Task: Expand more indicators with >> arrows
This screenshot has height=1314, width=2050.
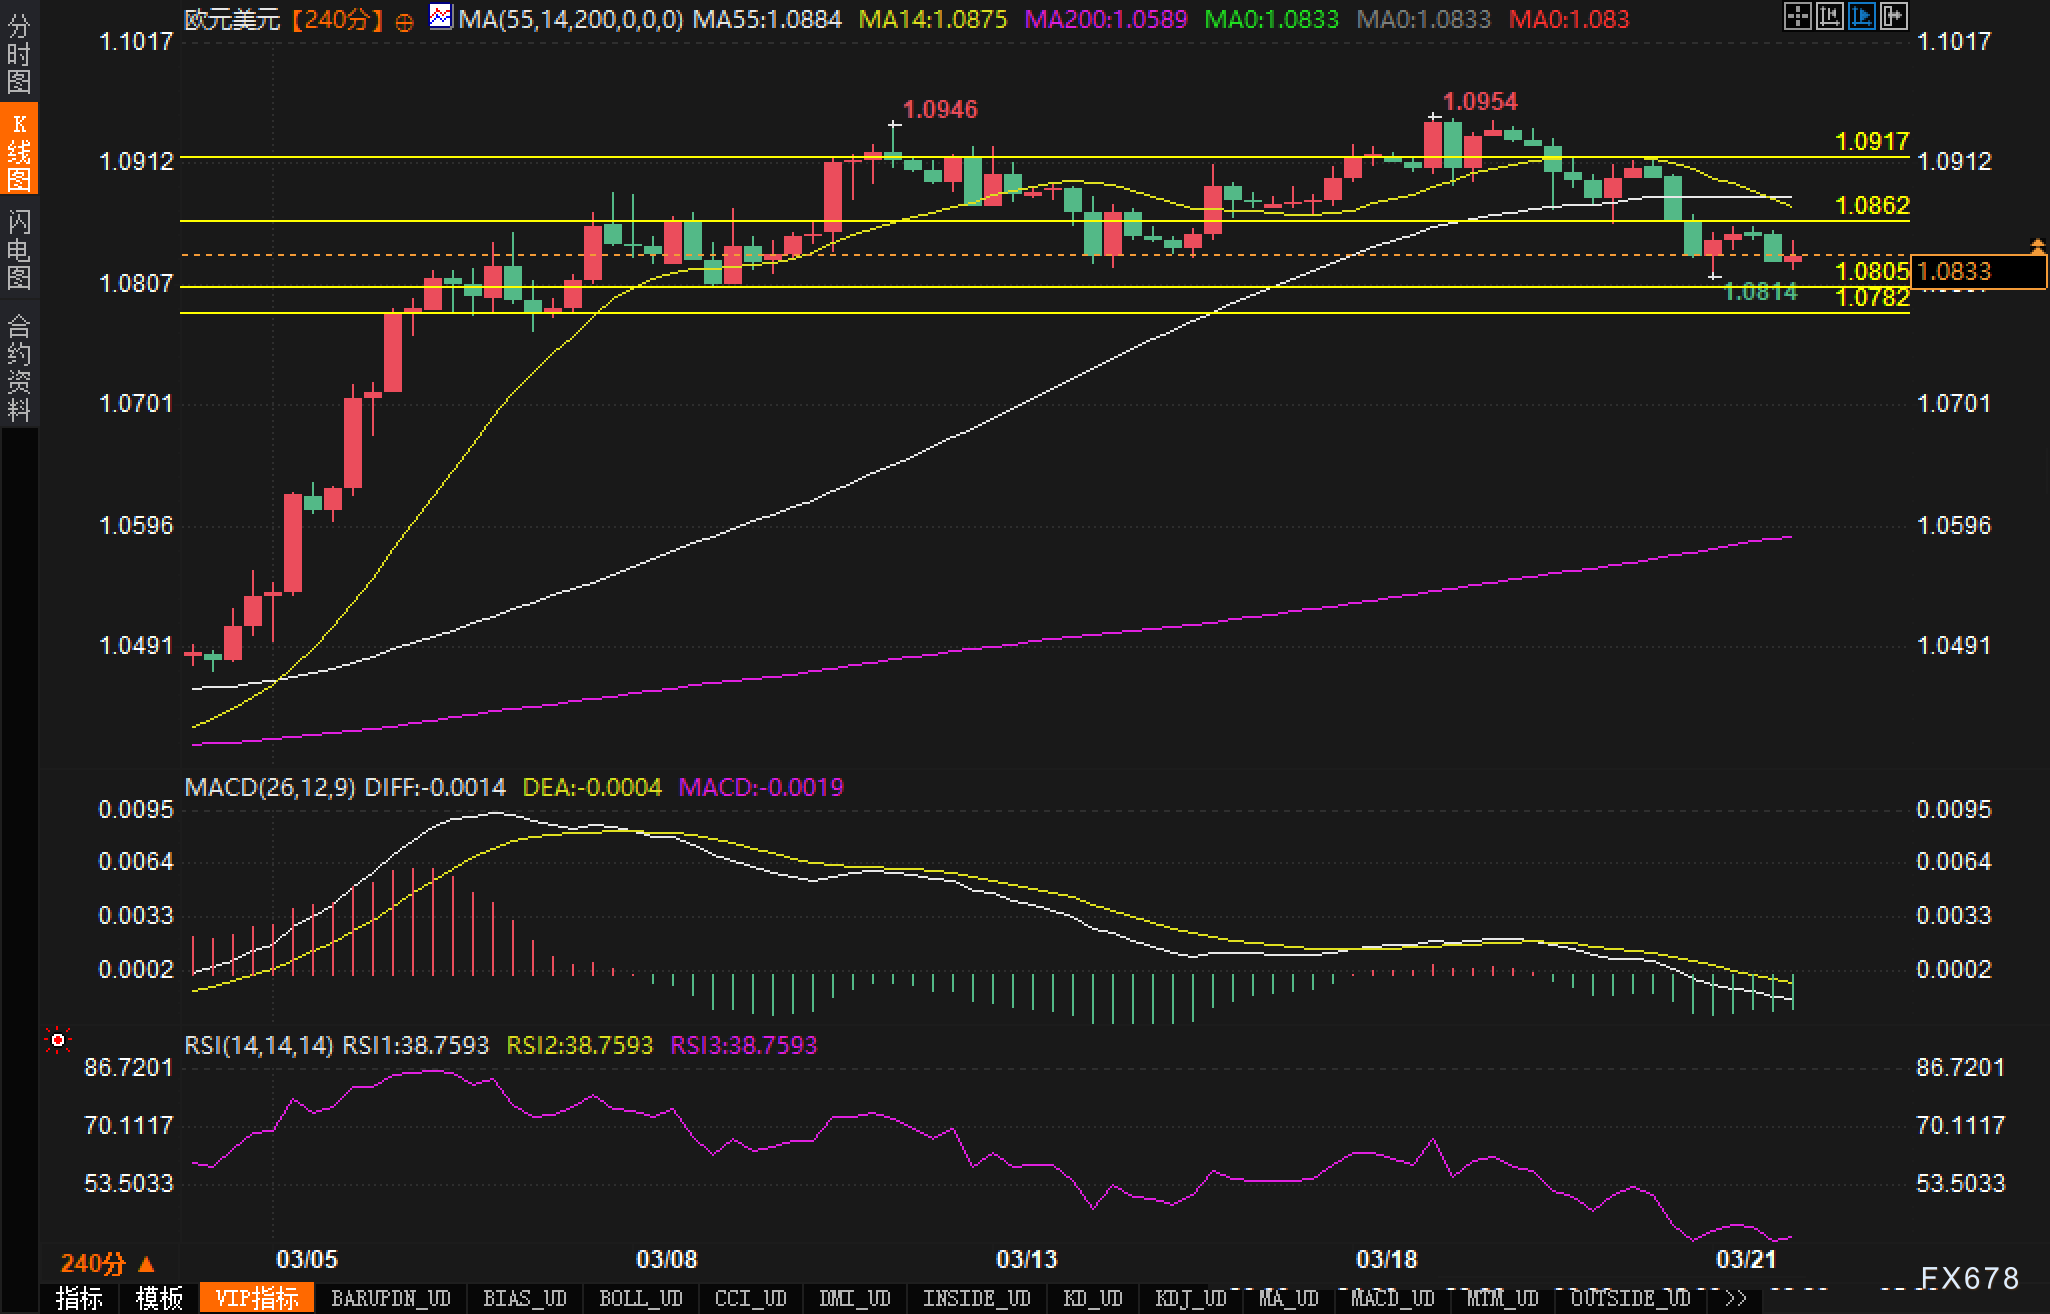Action: tap(1736, 1299)
